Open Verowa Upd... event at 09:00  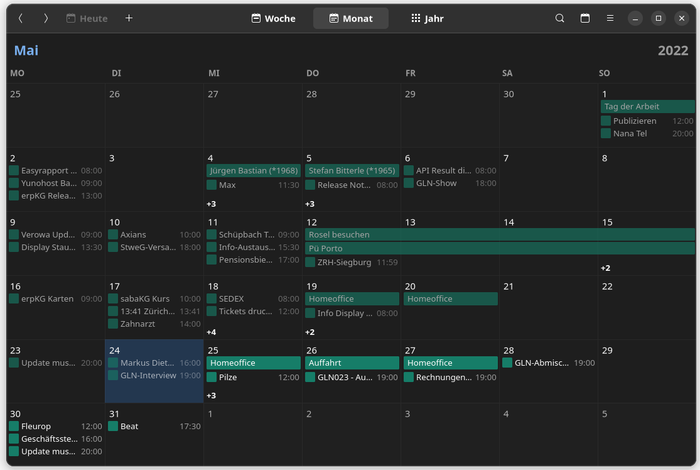point(56,234)
